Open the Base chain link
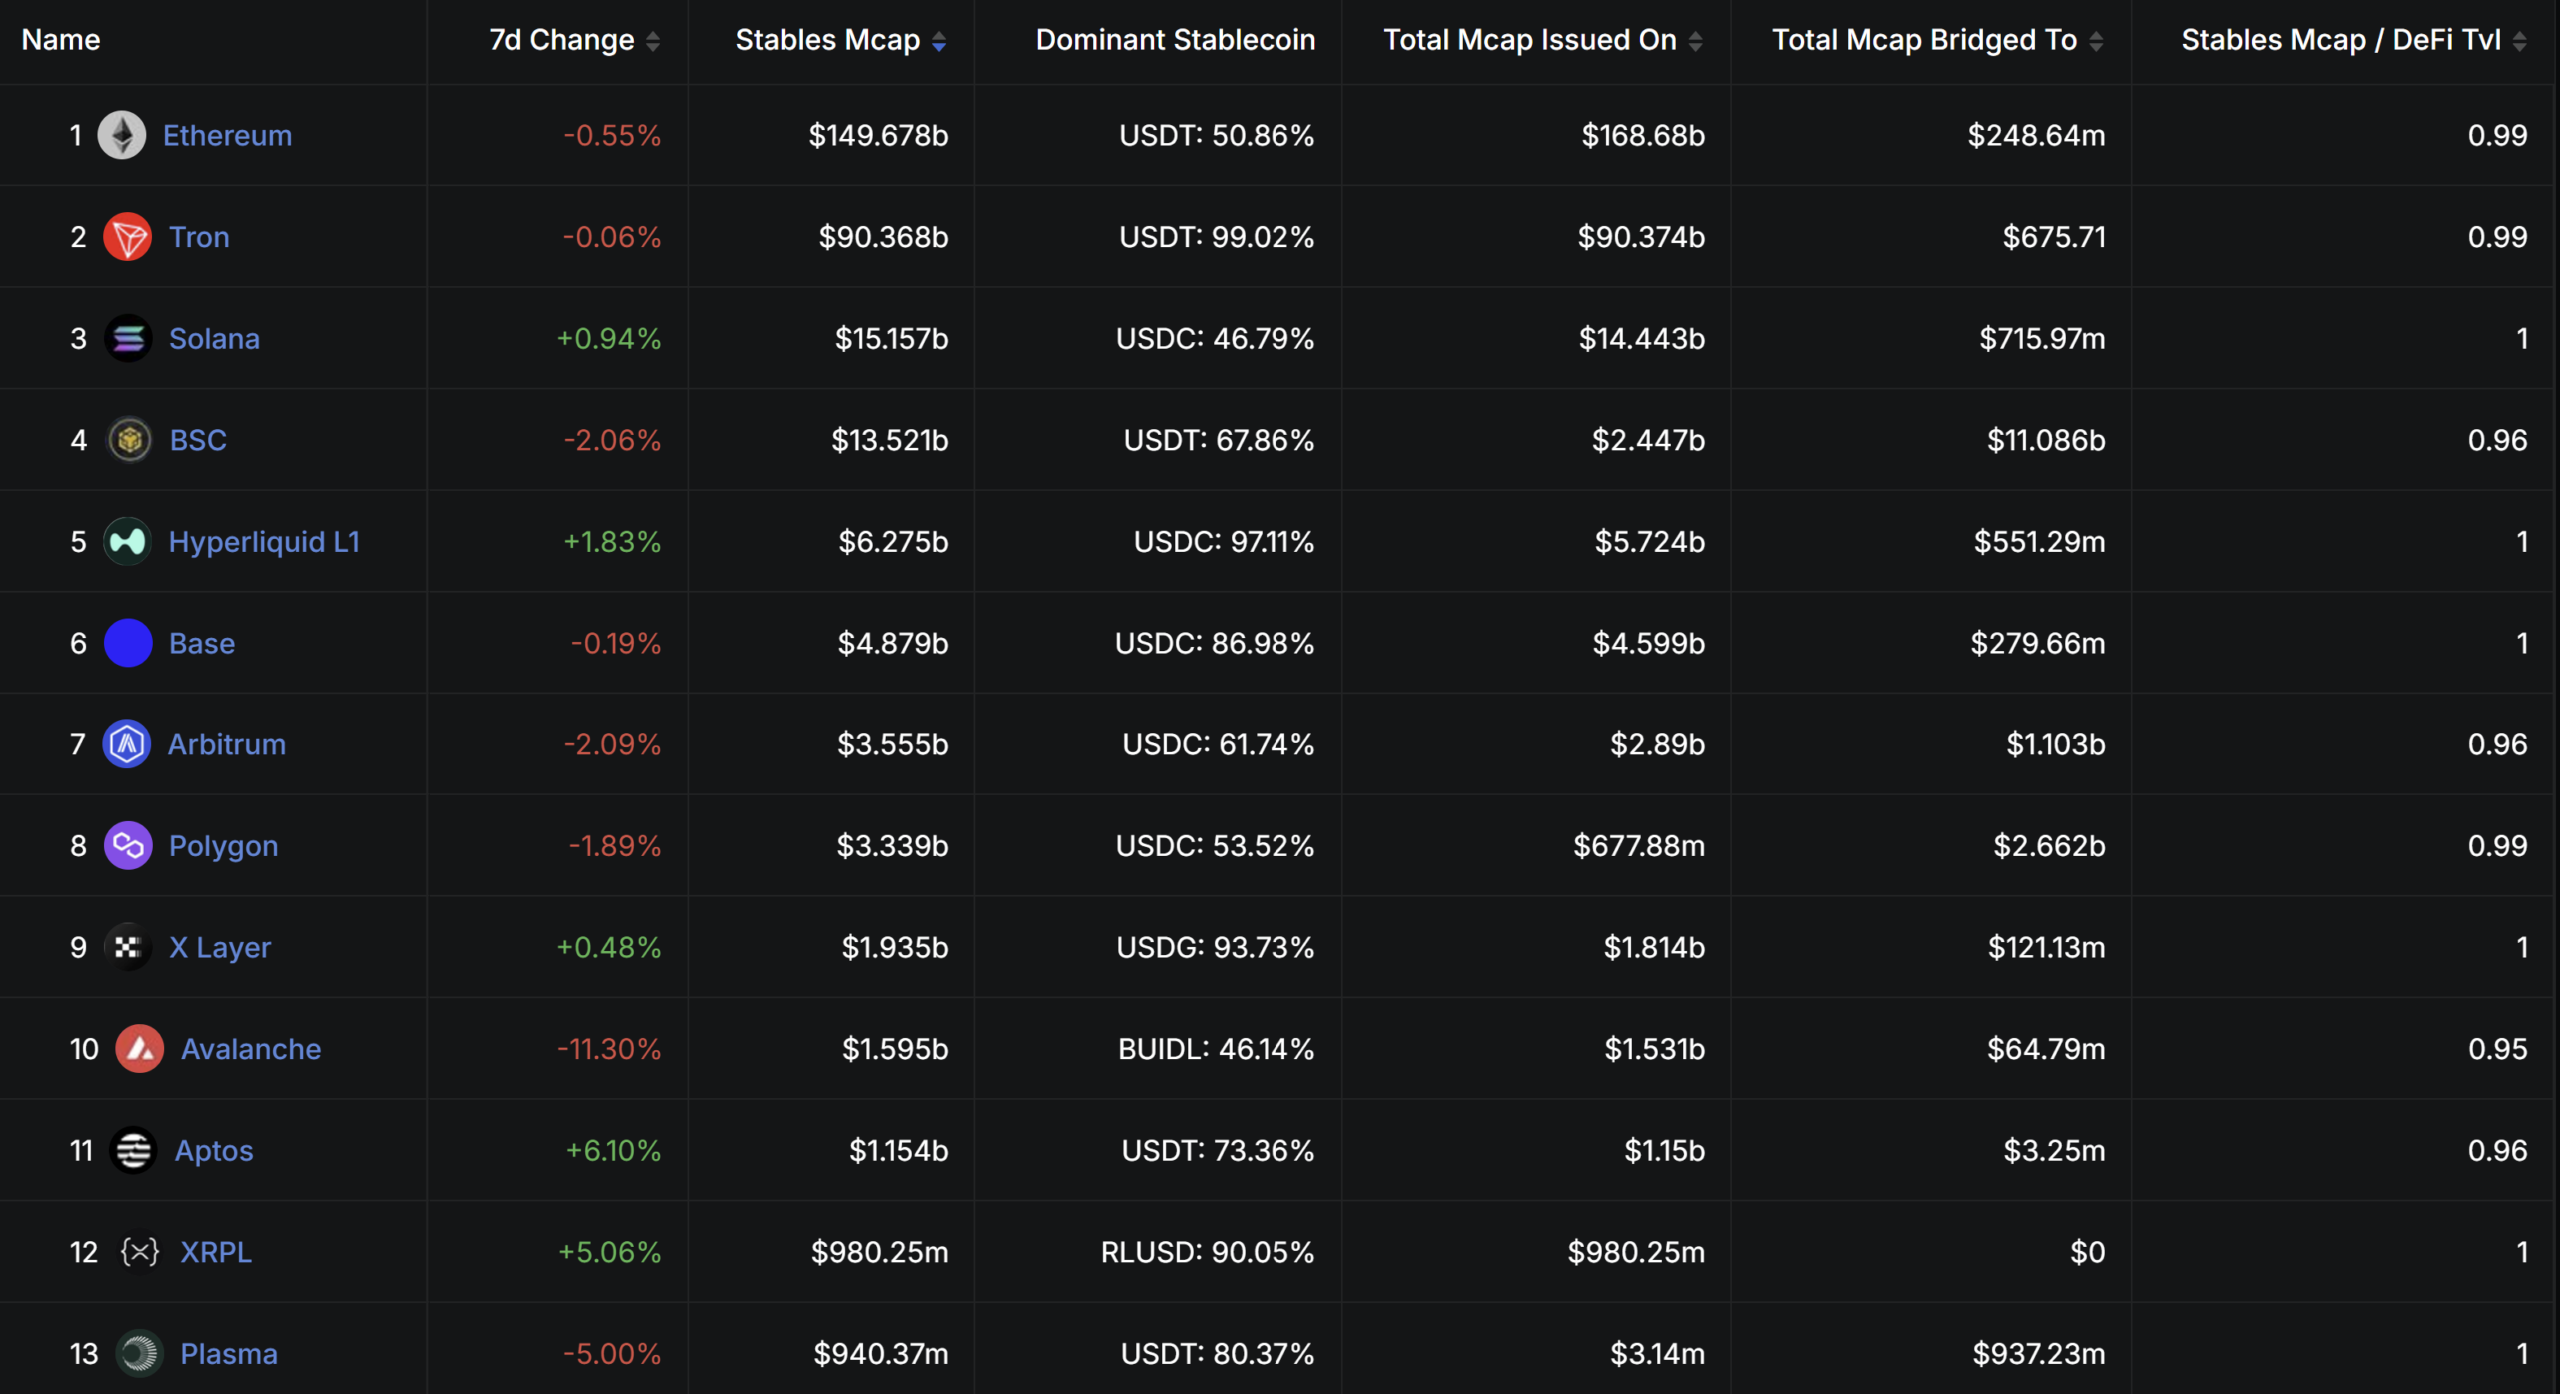 pos(202,643)
